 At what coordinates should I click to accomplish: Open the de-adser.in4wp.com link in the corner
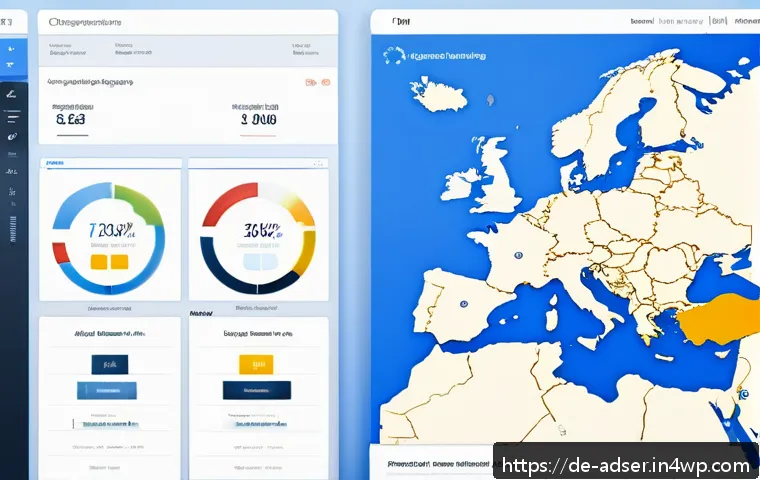tap(626, 465)
